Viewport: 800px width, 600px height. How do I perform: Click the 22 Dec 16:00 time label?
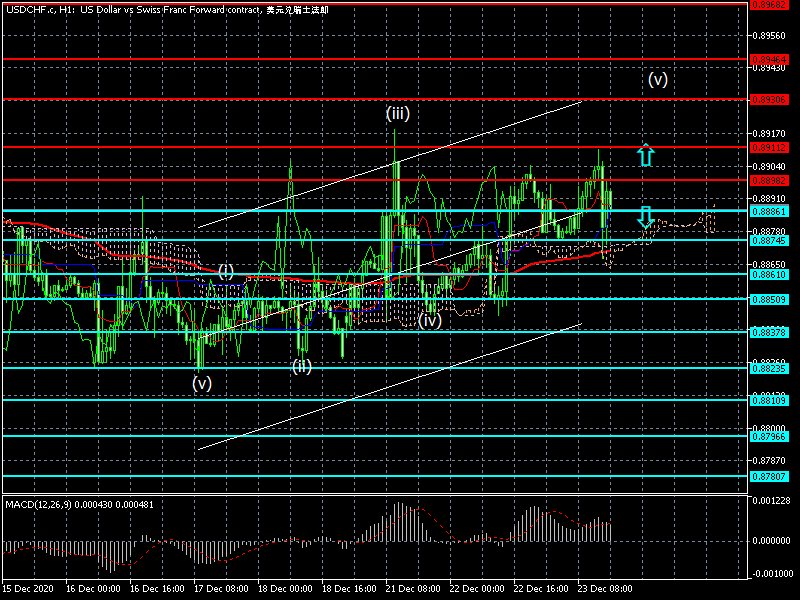click(541, 589)
